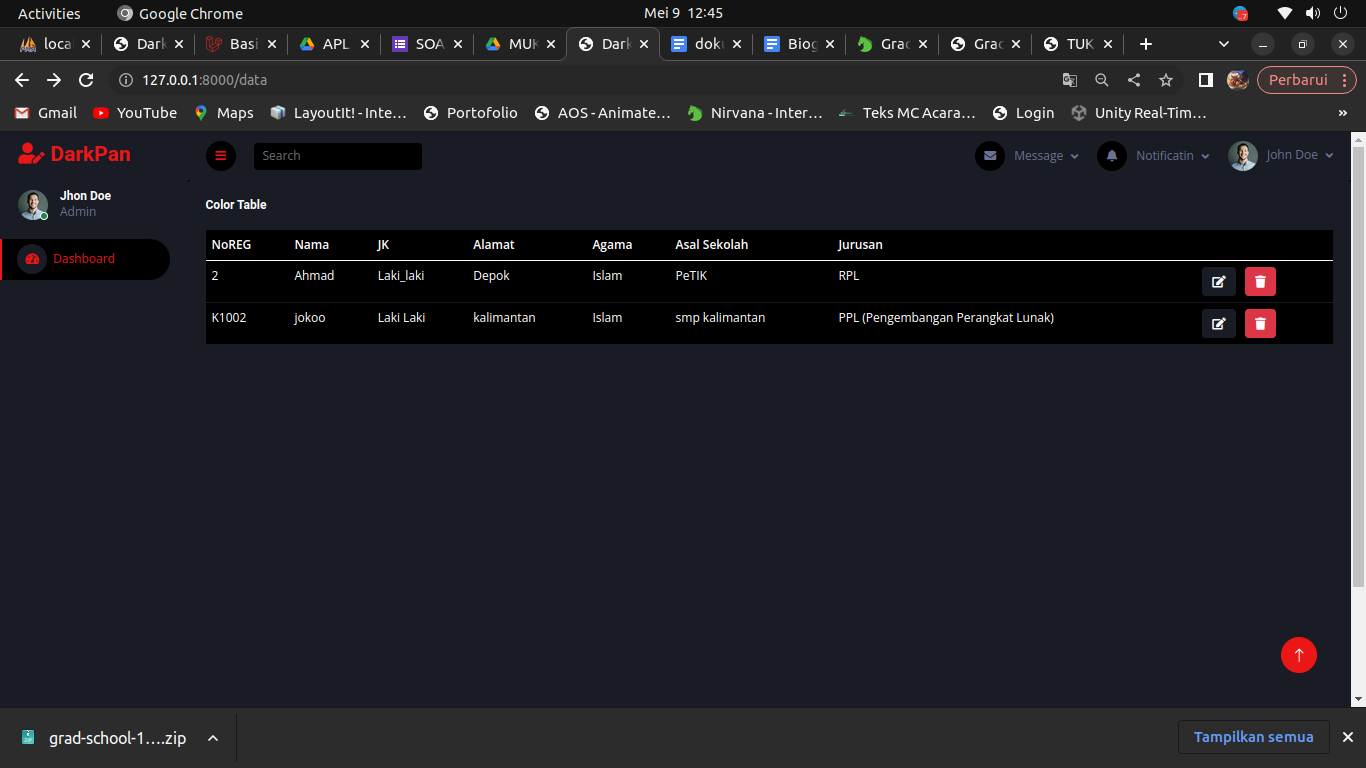Click the Search input field
This screenshot has width=1366, height=768.
(337, 156)
